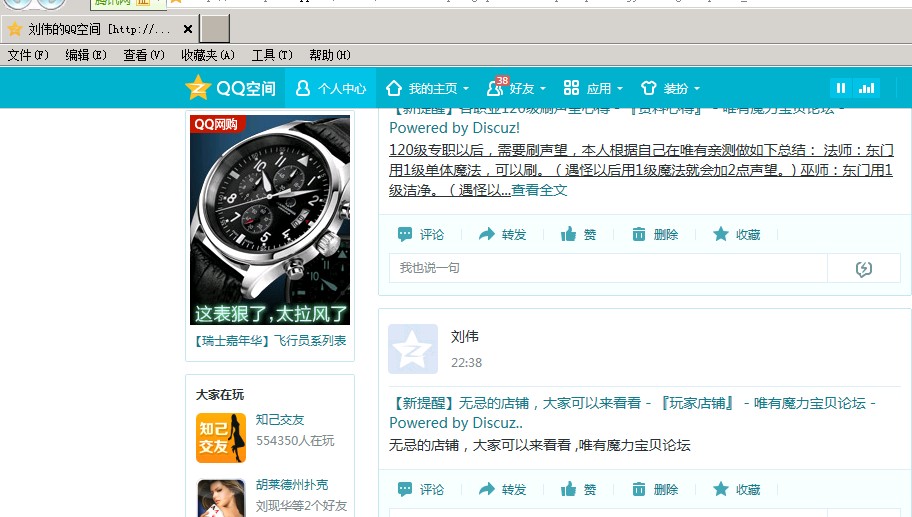The image size is (912, 517).
Task: Close the 刘伟的QQ空间 browser tab
Action: point(188,29)
